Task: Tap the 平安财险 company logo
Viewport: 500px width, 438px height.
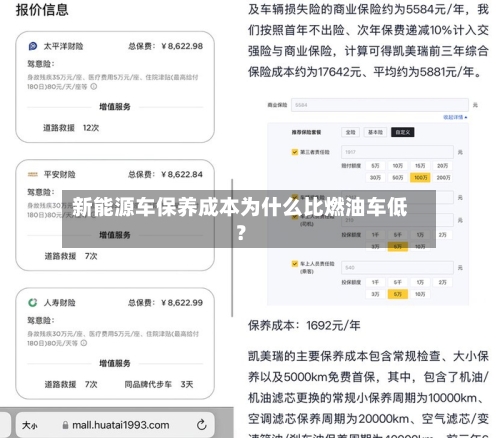Action: click(33, 174)
